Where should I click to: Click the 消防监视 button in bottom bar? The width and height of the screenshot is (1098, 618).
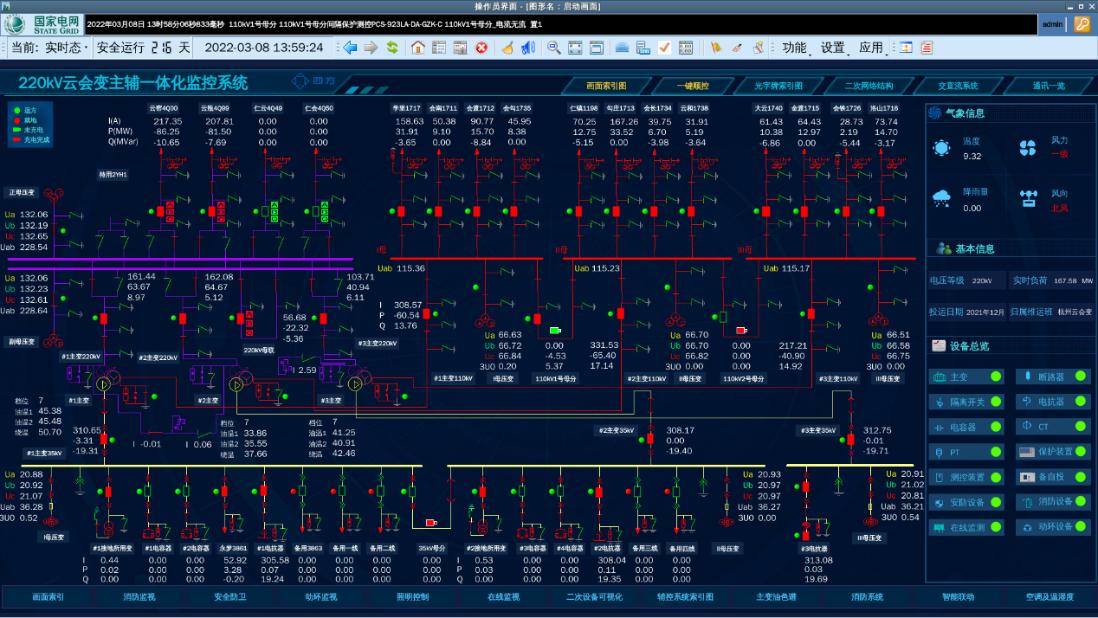139,597
